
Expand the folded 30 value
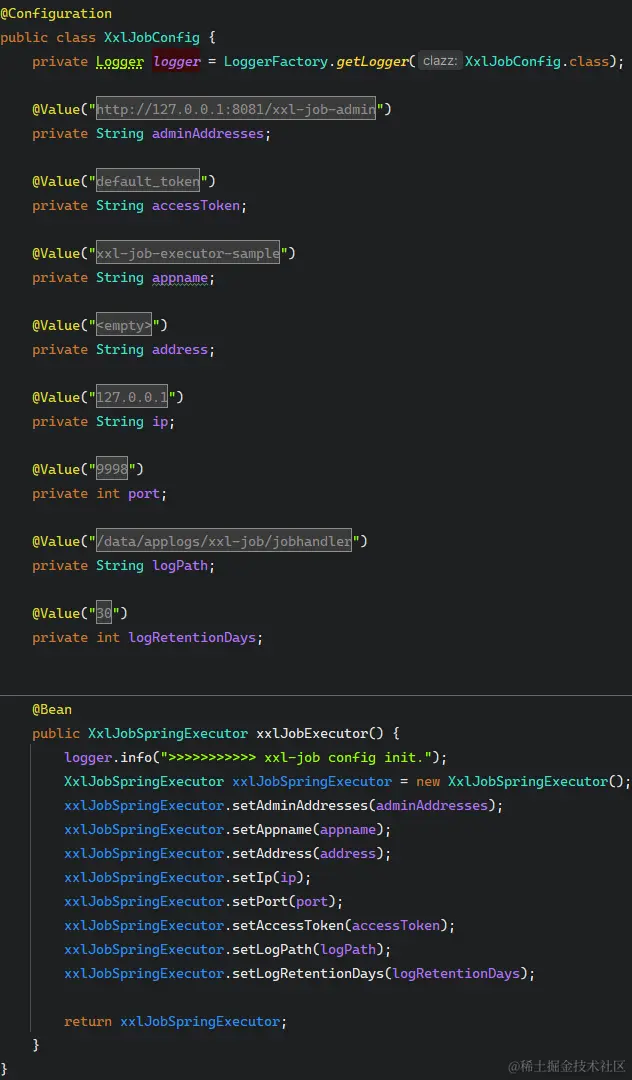pyautogui.click(x=104, y=613)
